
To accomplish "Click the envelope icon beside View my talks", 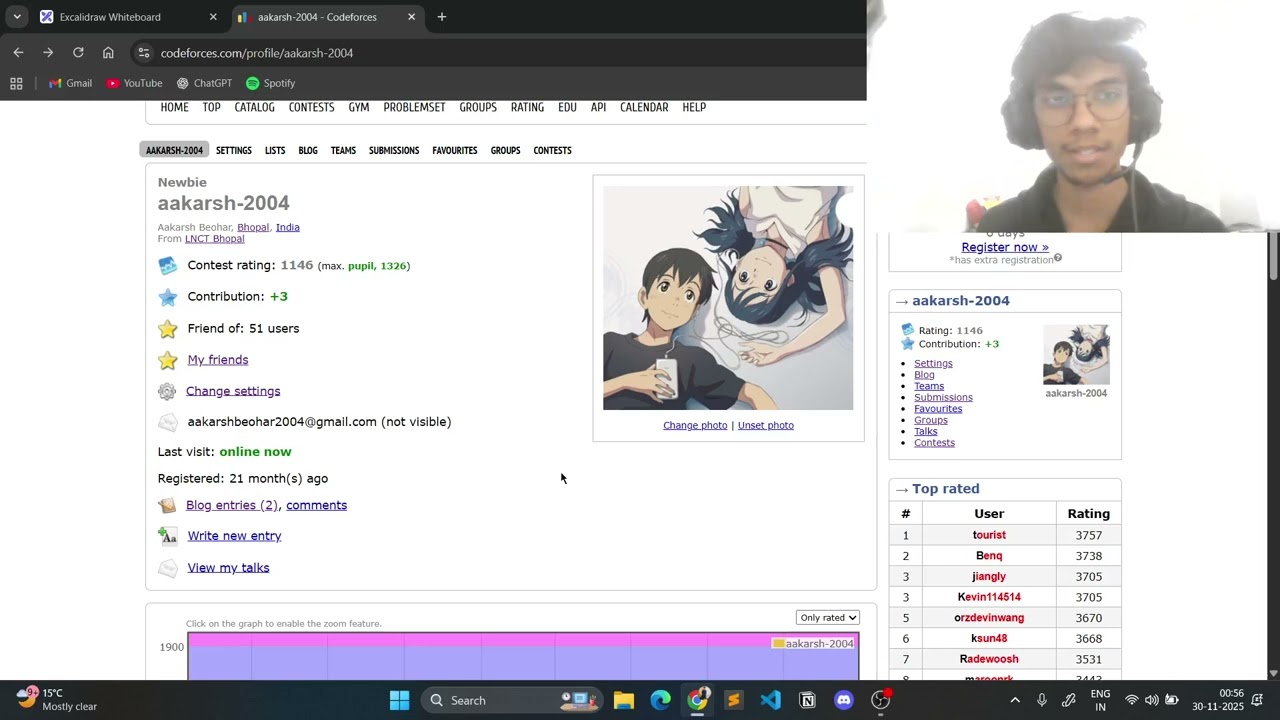I will coord(167,568).
